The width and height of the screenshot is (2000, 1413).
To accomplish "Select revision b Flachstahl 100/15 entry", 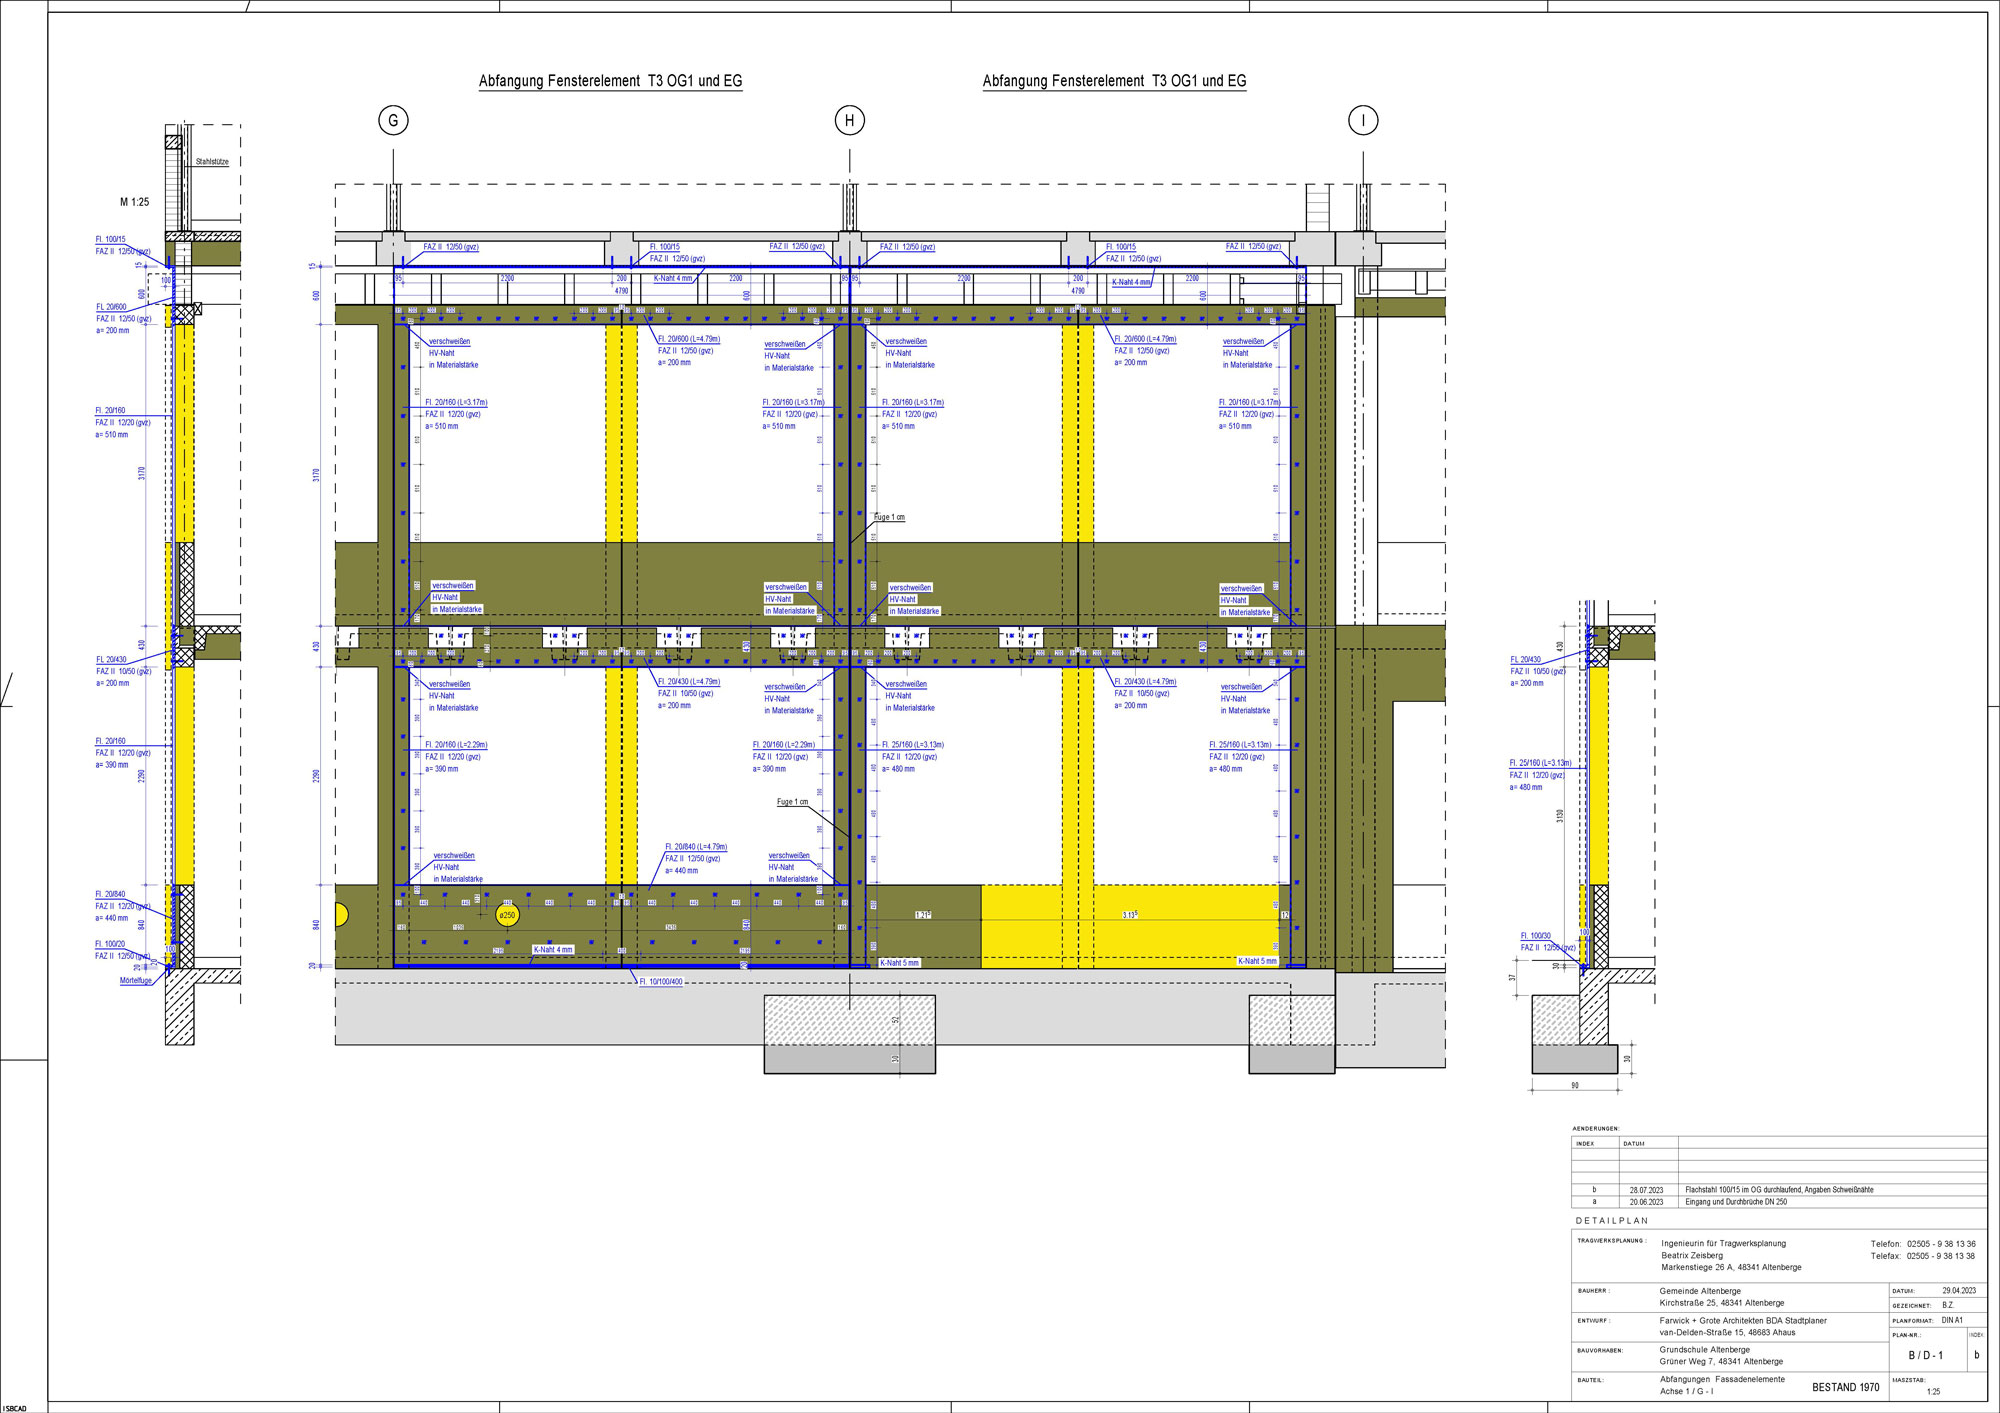I will click(x=1779, y=1190).
